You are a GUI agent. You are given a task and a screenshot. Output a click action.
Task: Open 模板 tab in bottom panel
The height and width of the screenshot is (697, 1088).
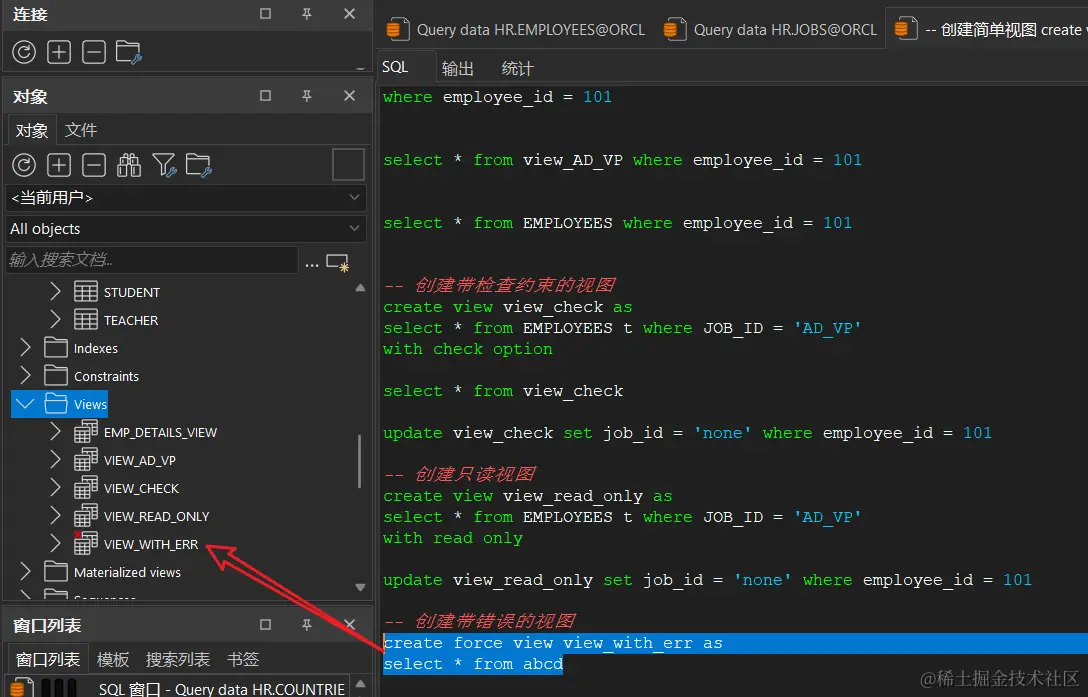click(x=112, y=659)
